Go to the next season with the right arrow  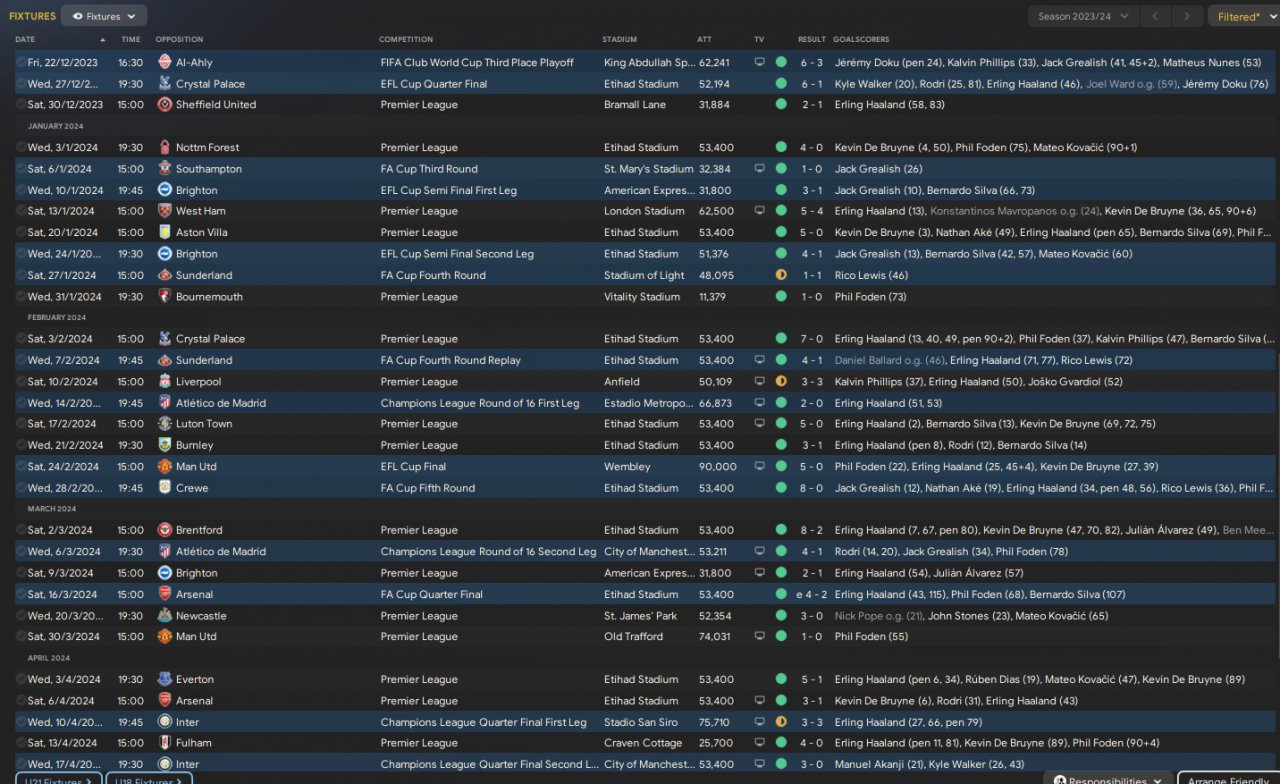tap(1187, 16)
